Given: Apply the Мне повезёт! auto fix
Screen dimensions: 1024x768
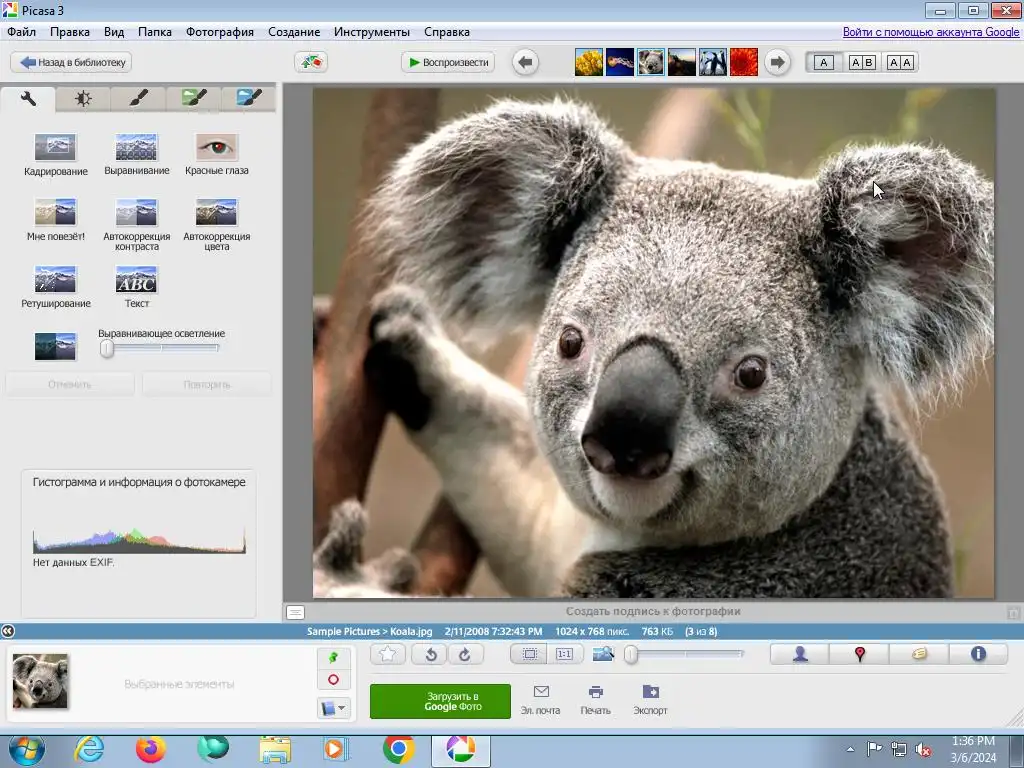Looking at the screenshot, I should 55,213.
